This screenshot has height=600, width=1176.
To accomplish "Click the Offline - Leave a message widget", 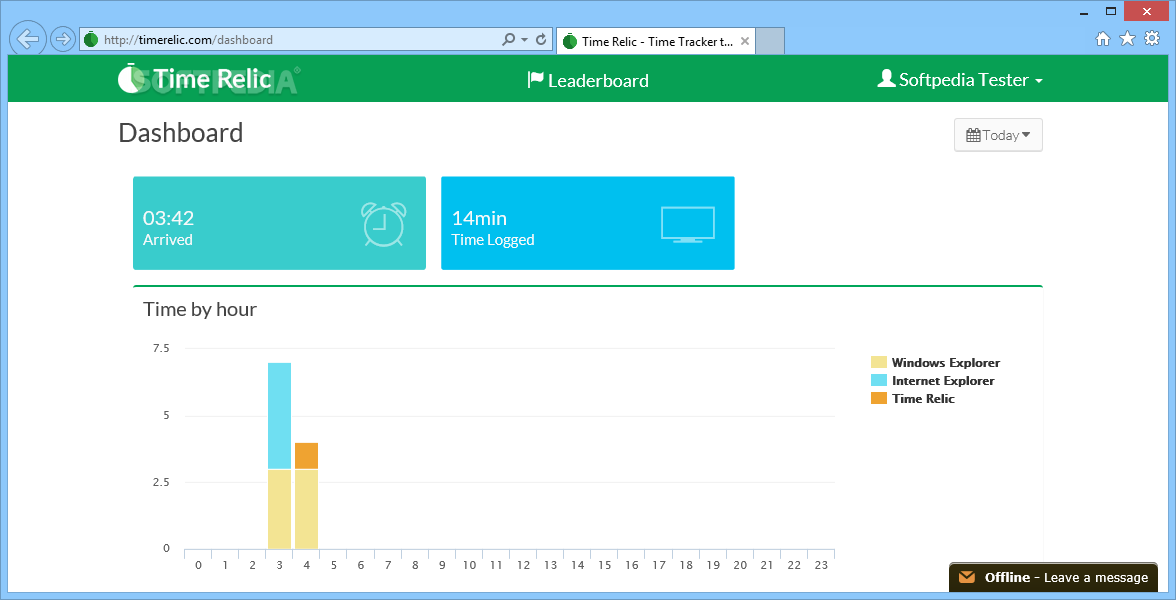I will tap(1053, 578).
